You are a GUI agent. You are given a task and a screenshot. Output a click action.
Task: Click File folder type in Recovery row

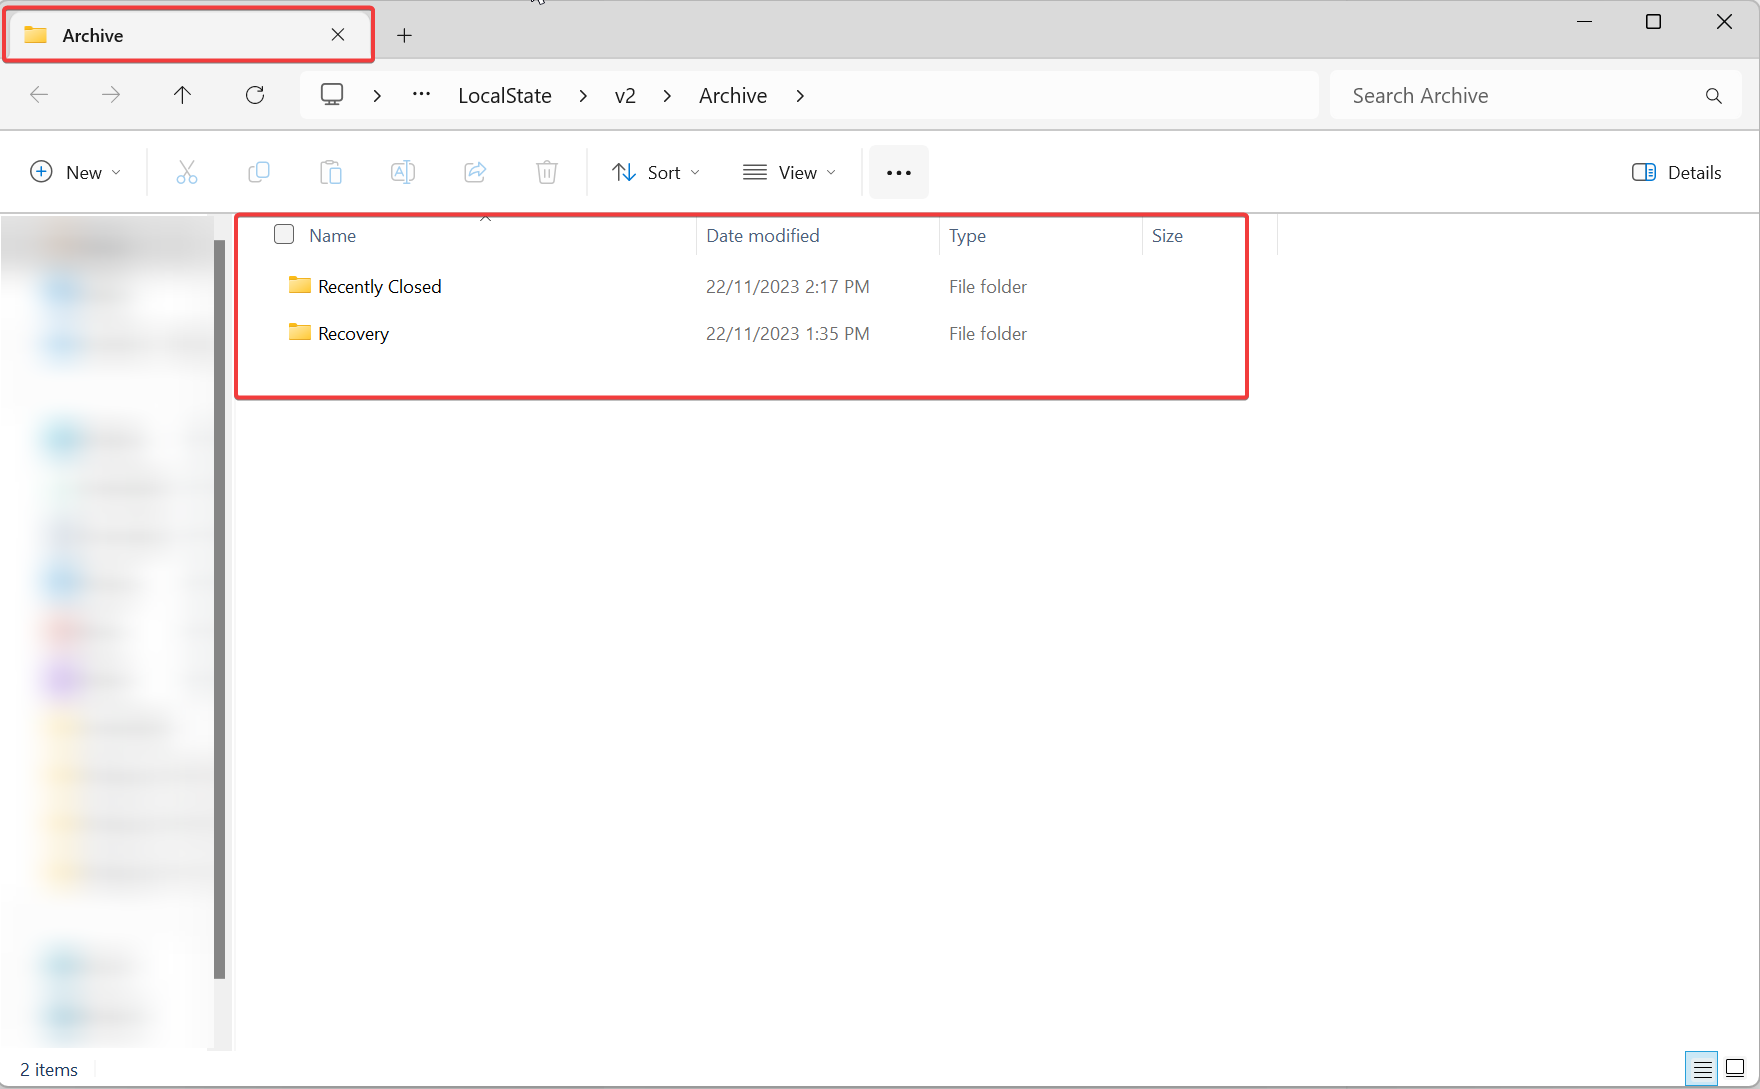988,334
